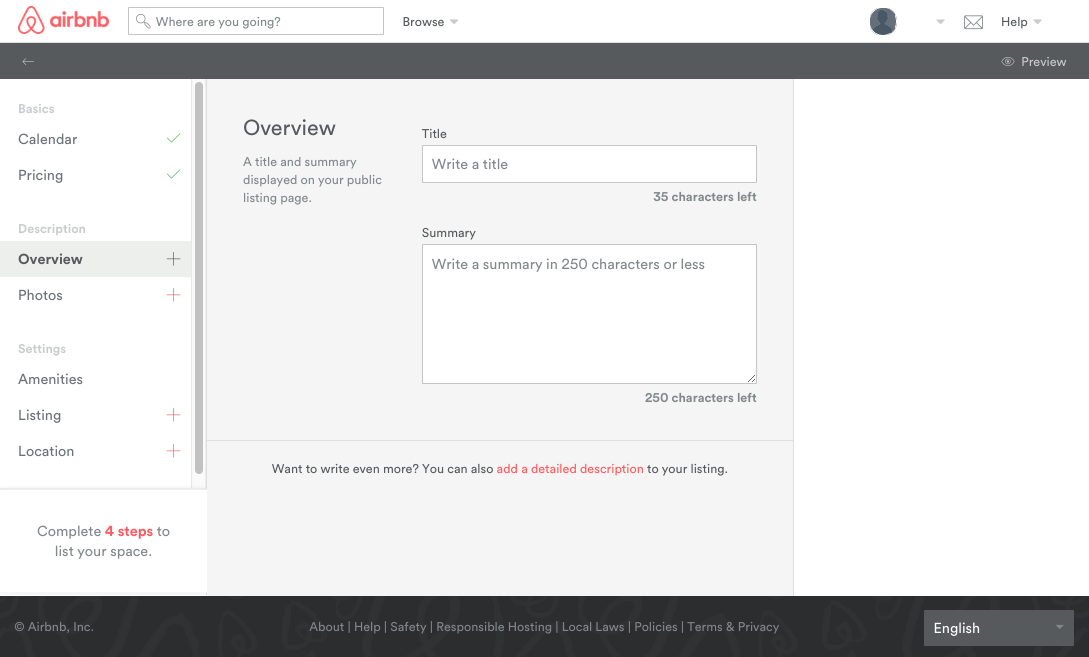Select the Overview section in the sidebar
Viewport: 1089px width, 657px height.
50,259
